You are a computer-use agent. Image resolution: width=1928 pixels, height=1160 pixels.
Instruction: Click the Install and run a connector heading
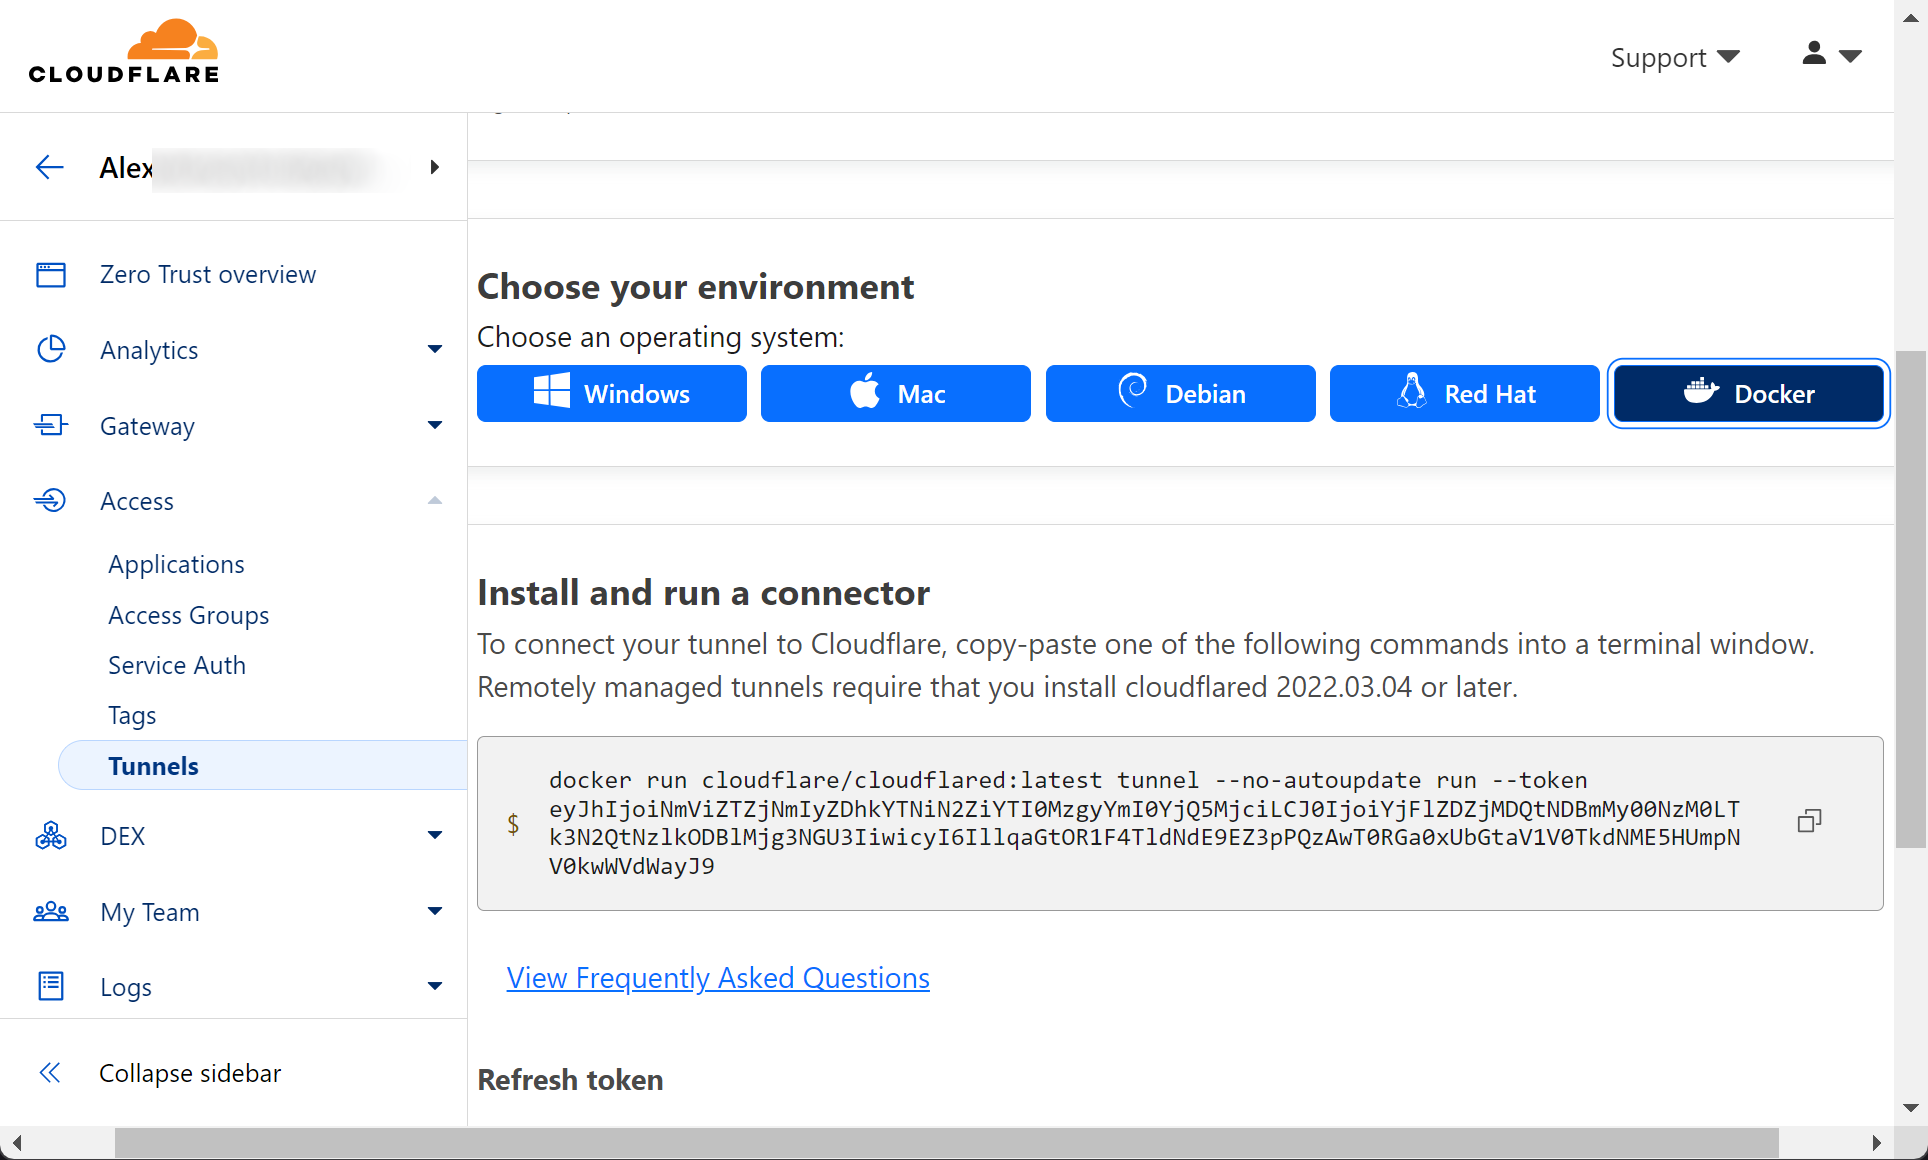tap(703, 593)
